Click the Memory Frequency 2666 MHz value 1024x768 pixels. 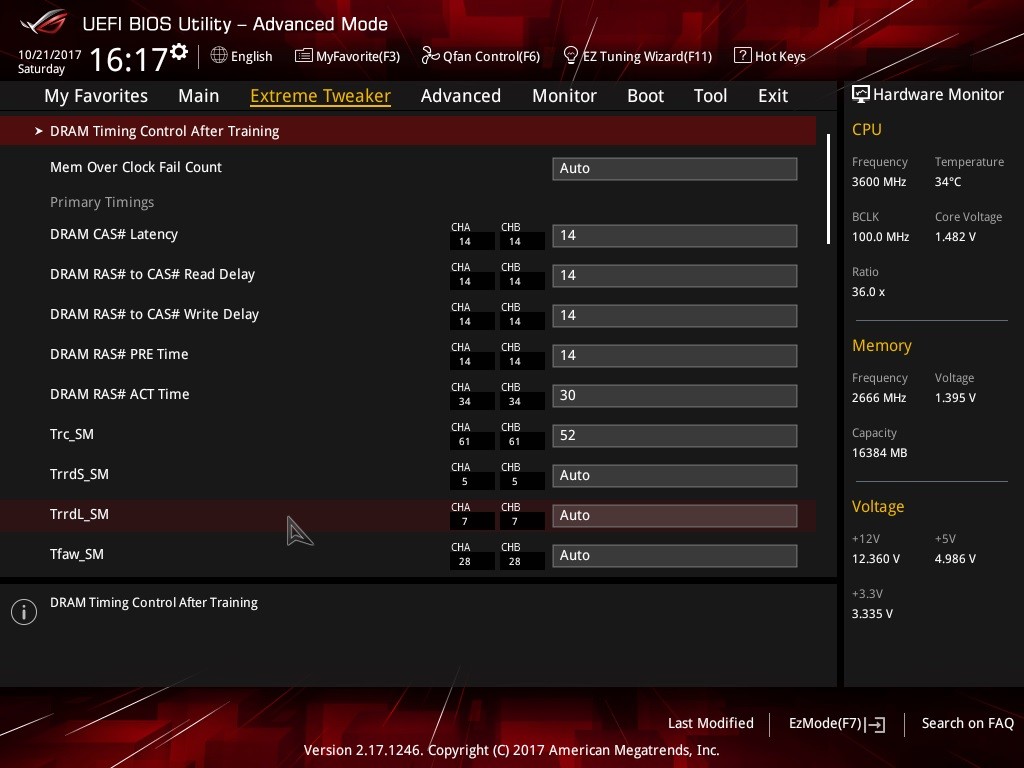pos(878,398)
